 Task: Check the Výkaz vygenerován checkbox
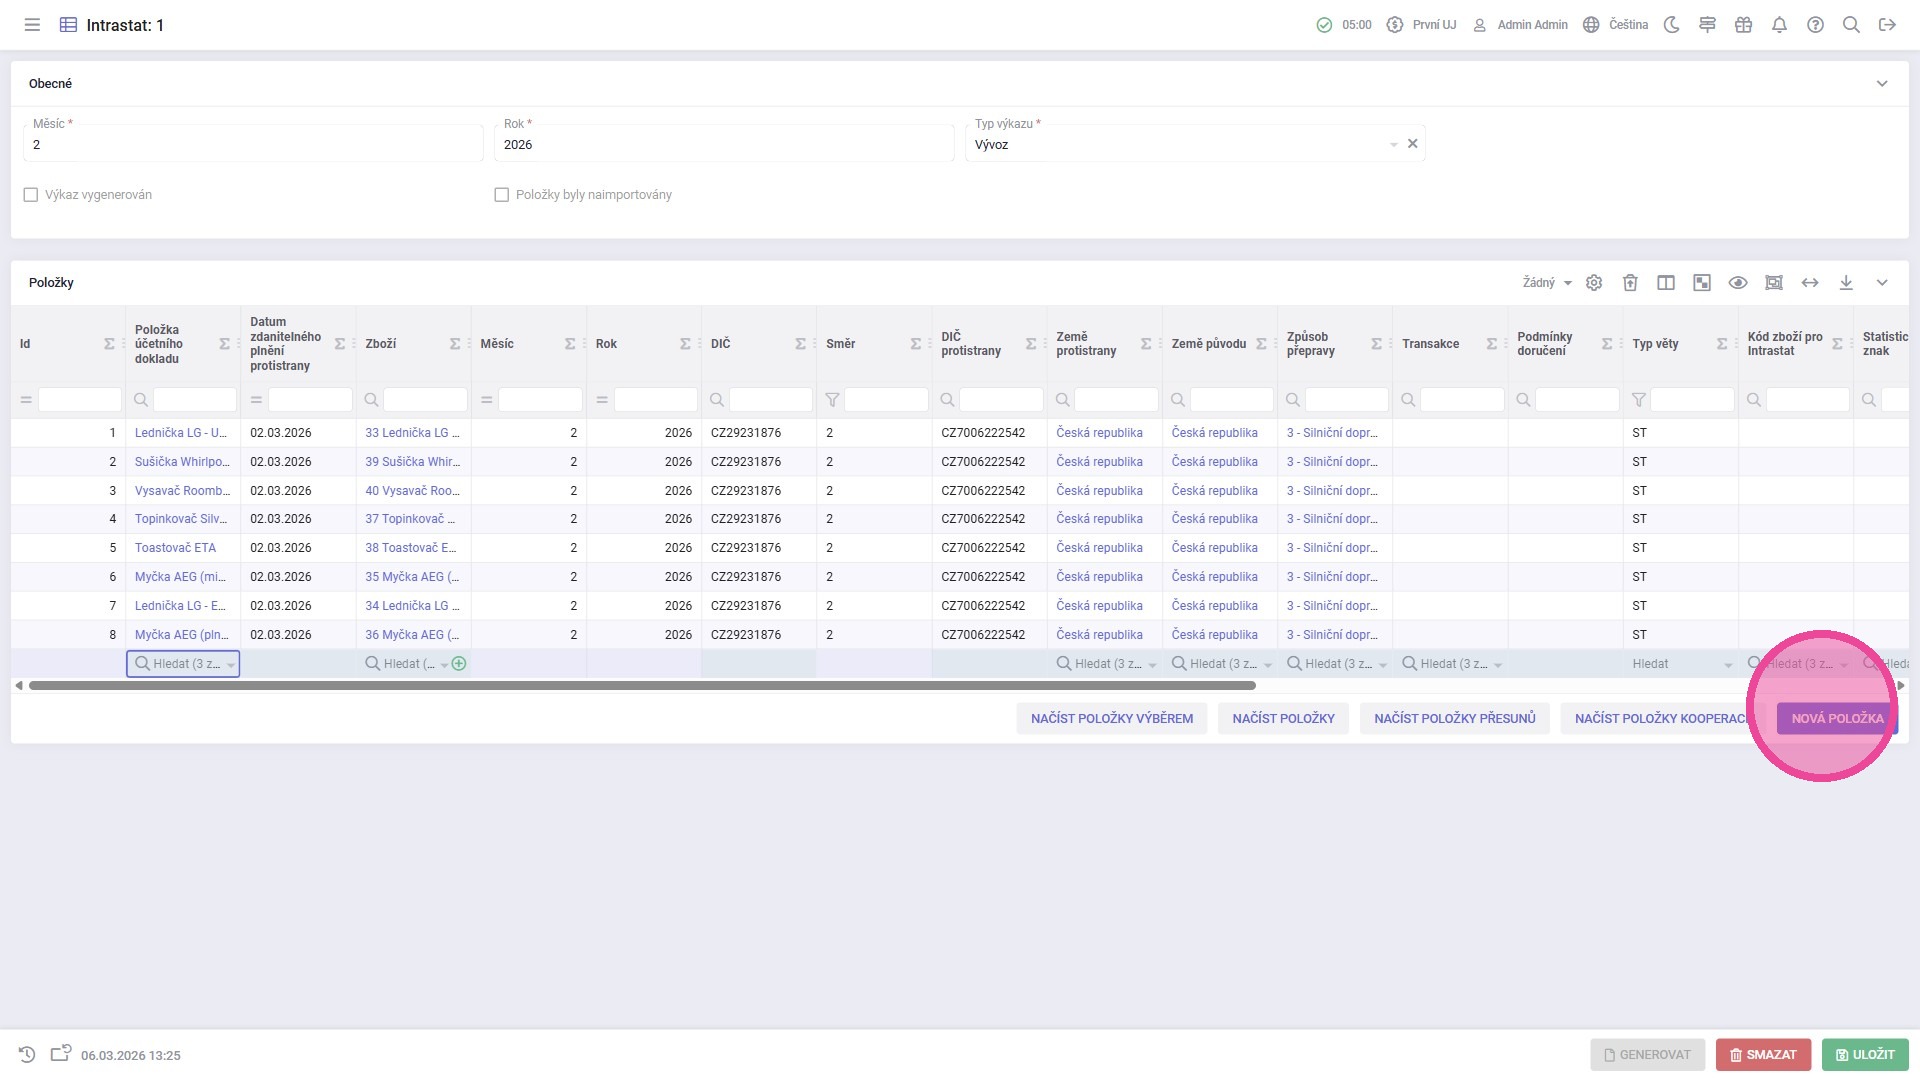tap(31, 195)
